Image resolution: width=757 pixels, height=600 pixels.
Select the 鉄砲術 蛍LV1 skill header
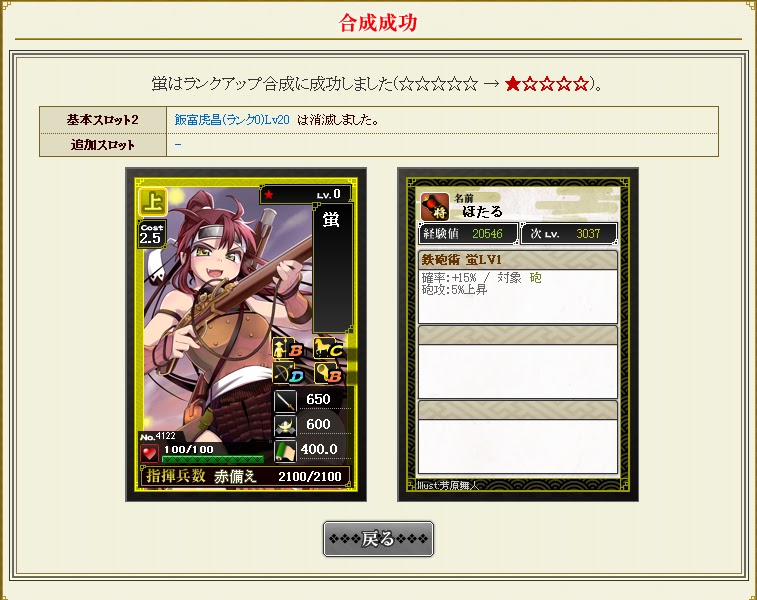(x=518, y=260)
